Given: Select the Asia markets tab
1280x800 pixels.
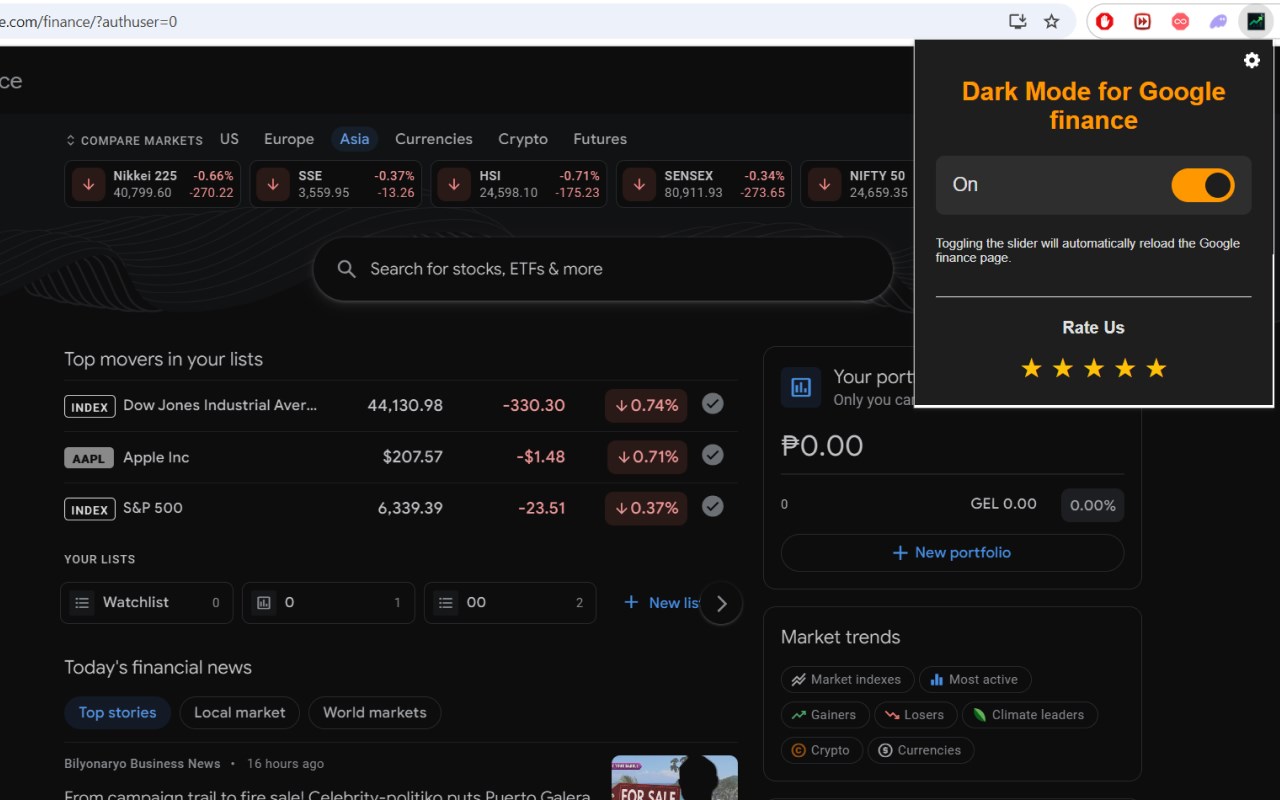Looking at the screenshot, I should (x=354, y=139).
